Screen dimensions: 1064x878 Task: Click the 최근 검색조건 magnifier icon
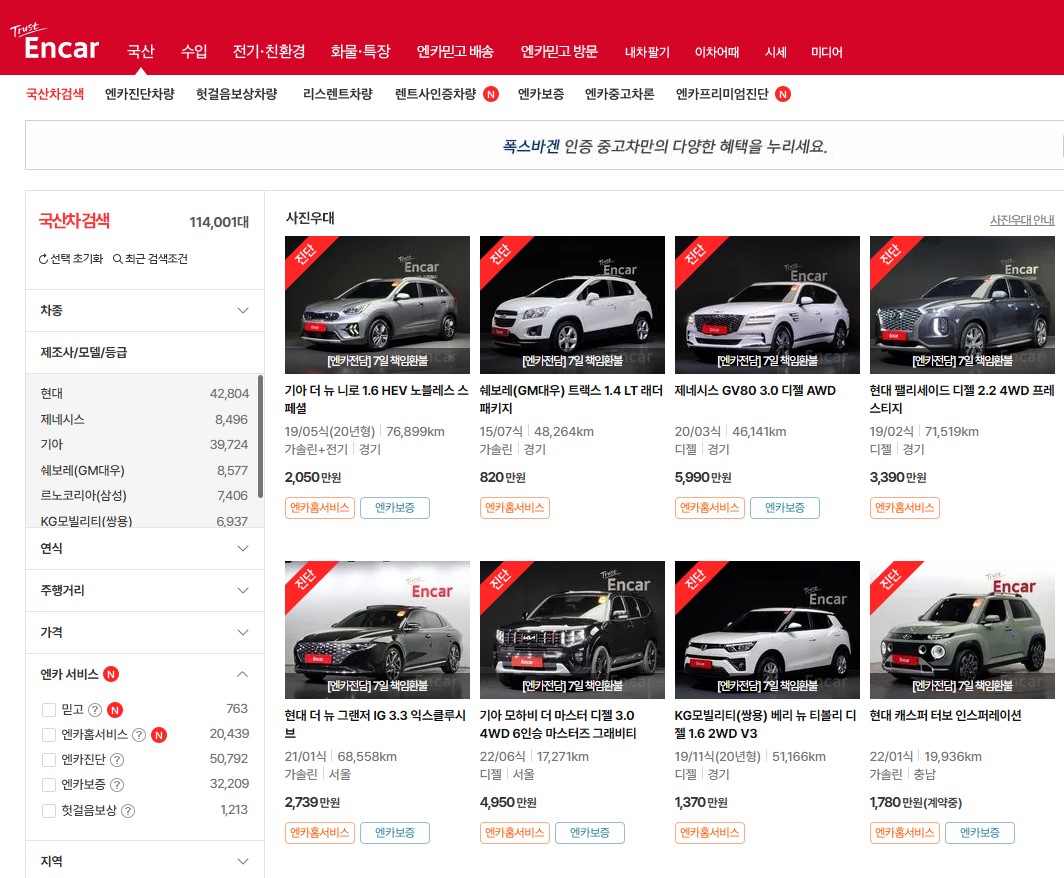[x=117, y=259]
